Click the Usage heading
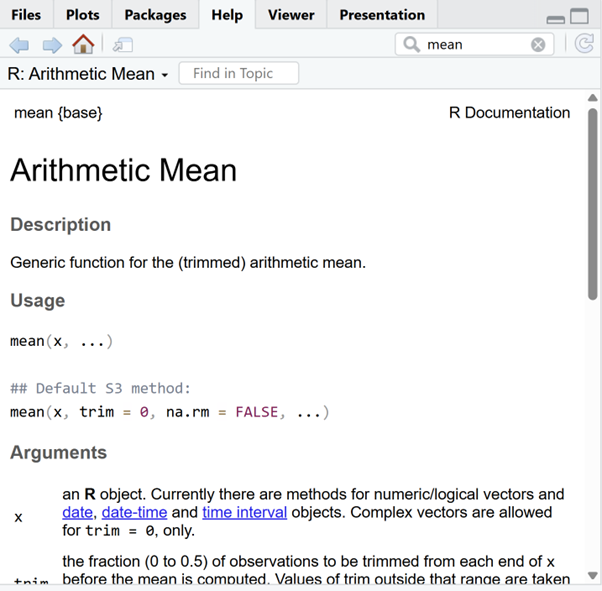602x591 pixels. 38,300
